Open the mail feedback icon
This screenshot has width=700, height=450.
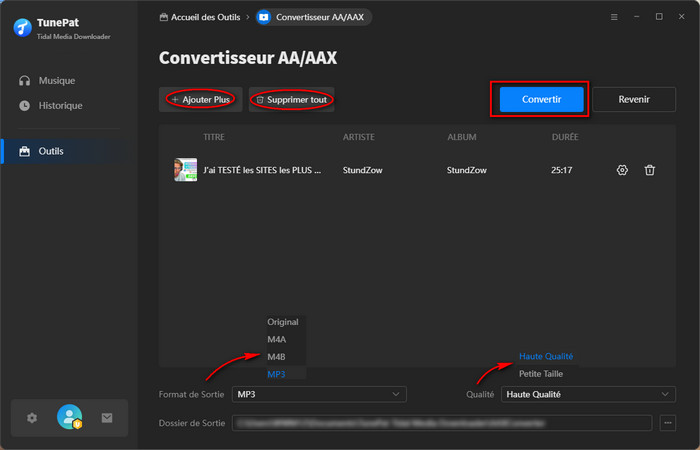click(x=107, y=418)
